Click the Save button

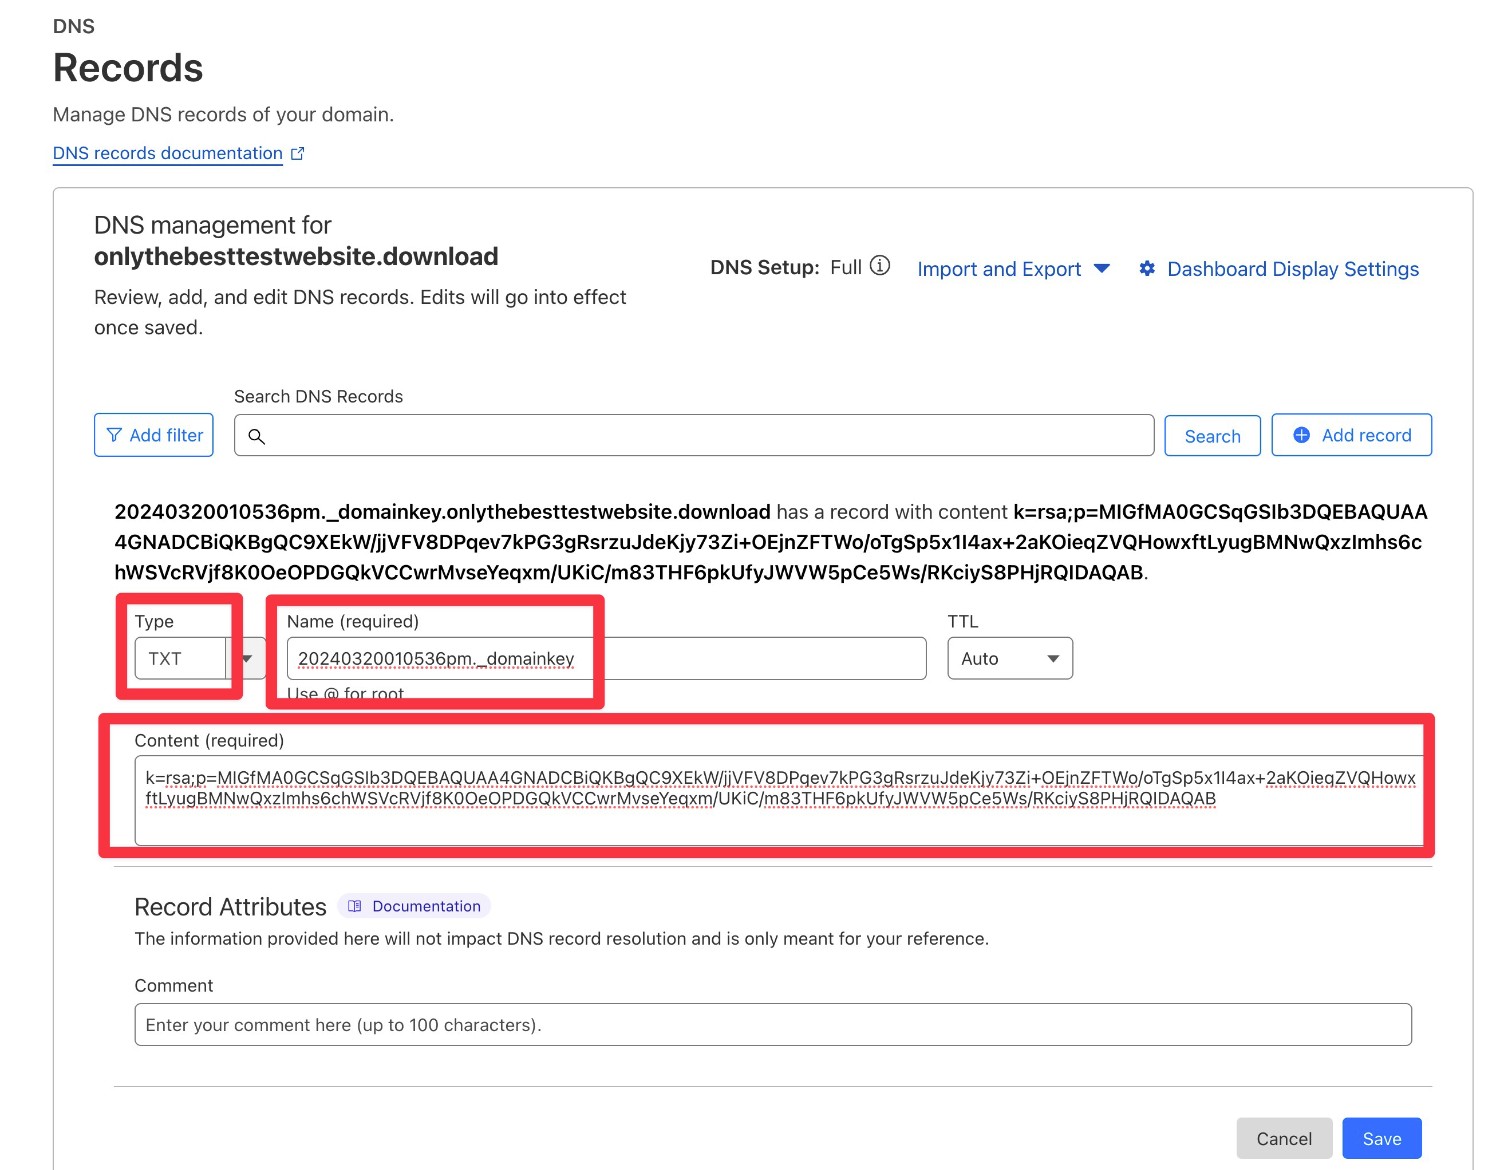(1382, 1138)
